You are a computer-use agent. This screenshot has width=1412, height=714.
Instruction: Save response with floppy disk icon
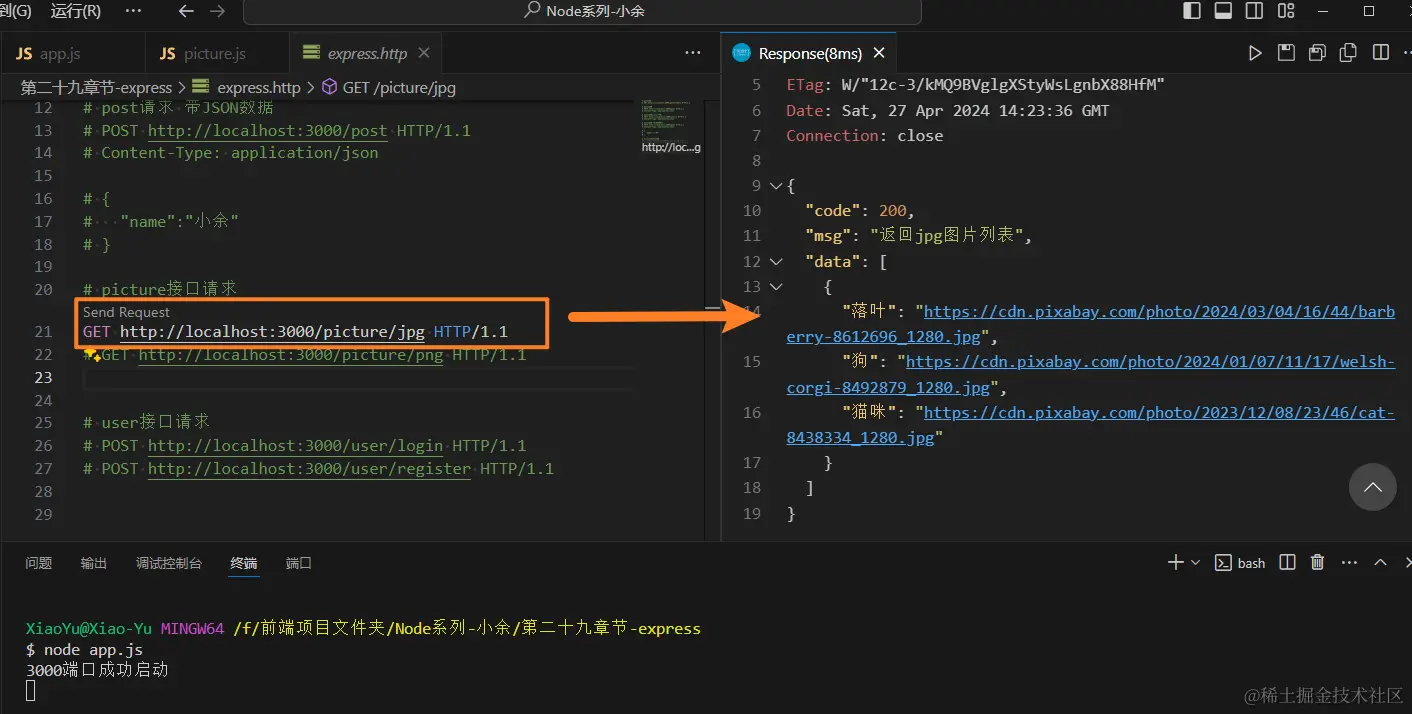1287,53
